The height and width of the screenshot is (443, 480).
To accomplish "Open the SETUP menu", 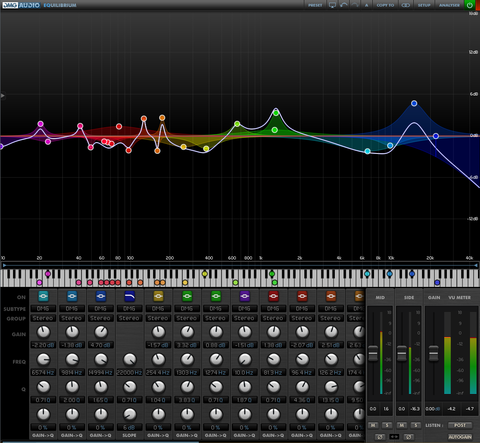I will 424,5.
